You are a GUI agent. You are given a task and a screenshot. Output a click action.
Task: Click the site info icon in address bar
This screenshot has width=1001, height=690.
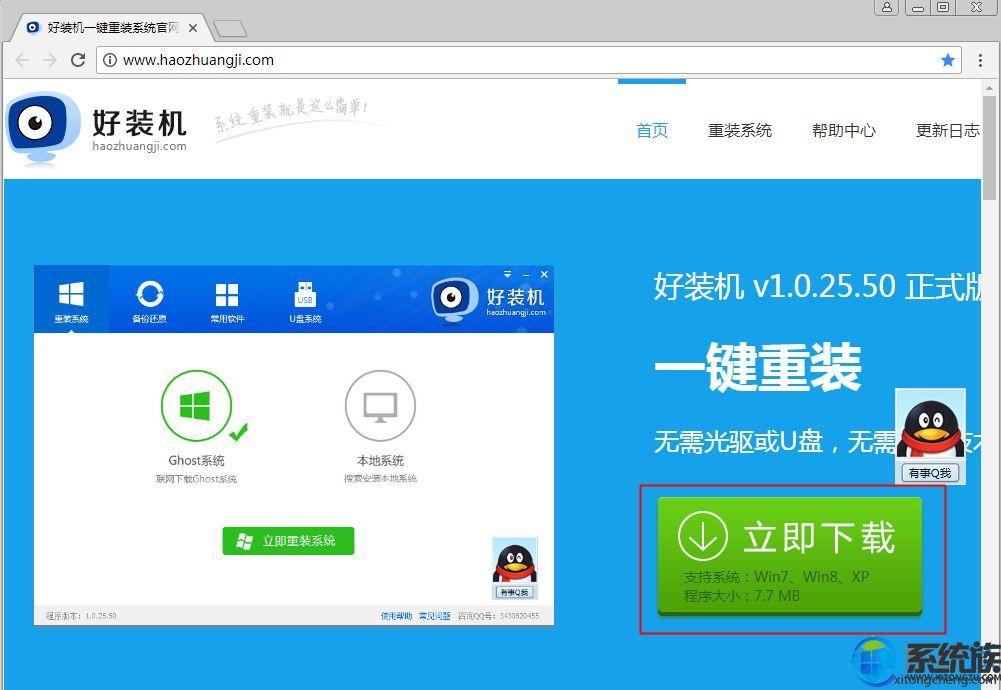click(110, 60)
